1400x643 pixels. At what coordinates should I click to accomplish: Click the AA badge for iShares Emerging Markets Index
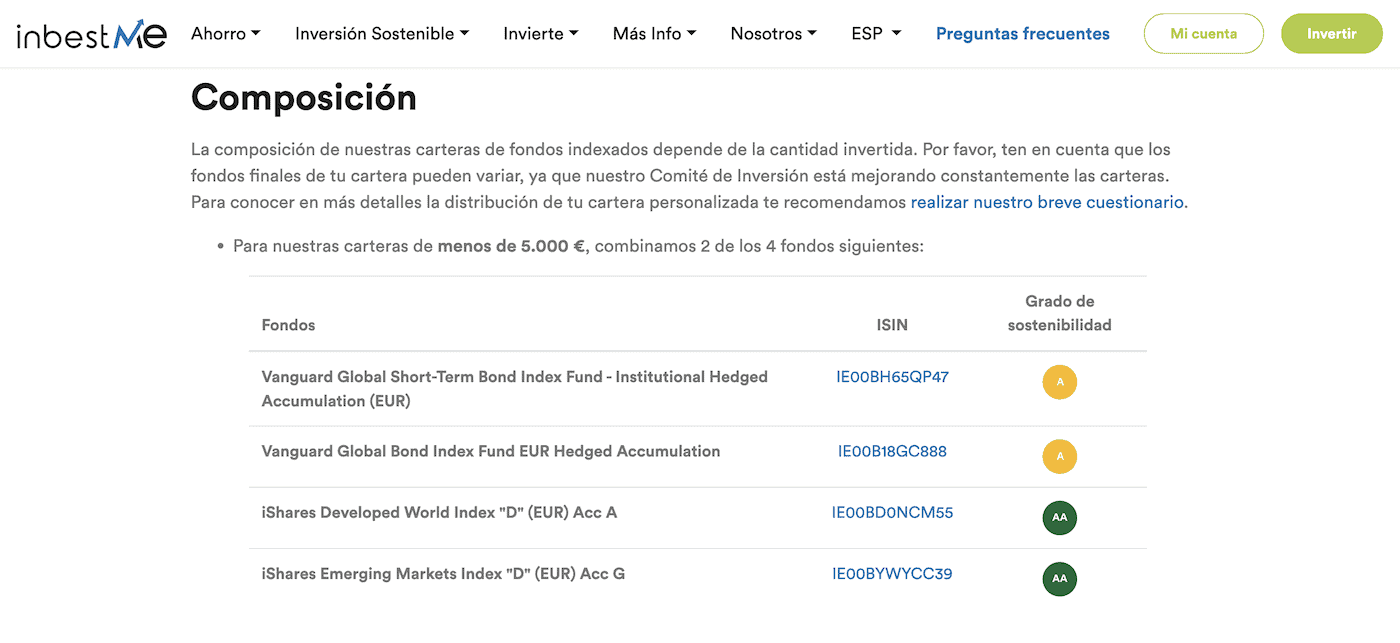pos(1060,579)
